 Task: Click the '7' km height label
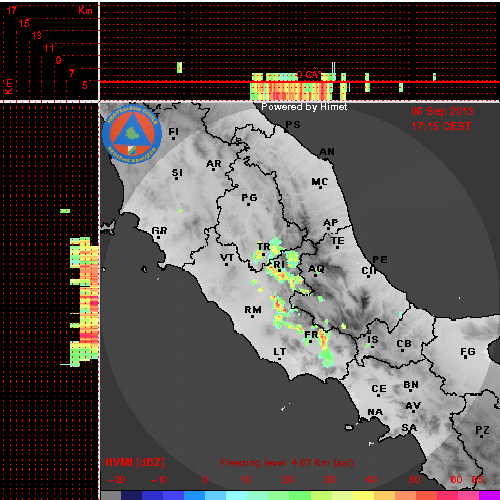[x=71, y=73]
